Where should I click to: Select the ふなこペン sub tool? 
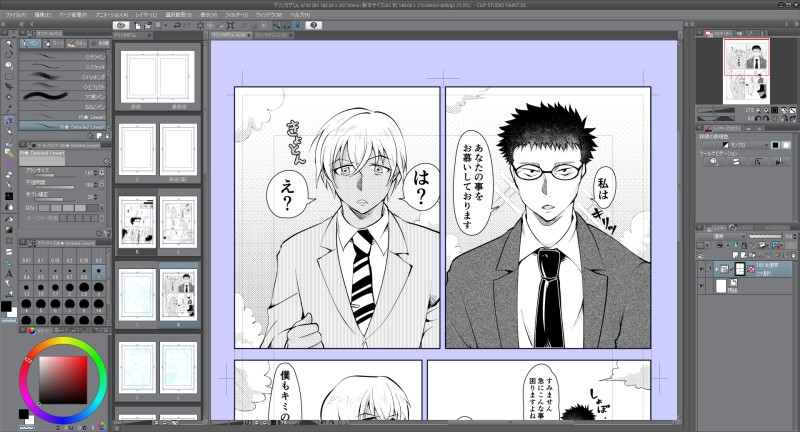tap(62, 107)
